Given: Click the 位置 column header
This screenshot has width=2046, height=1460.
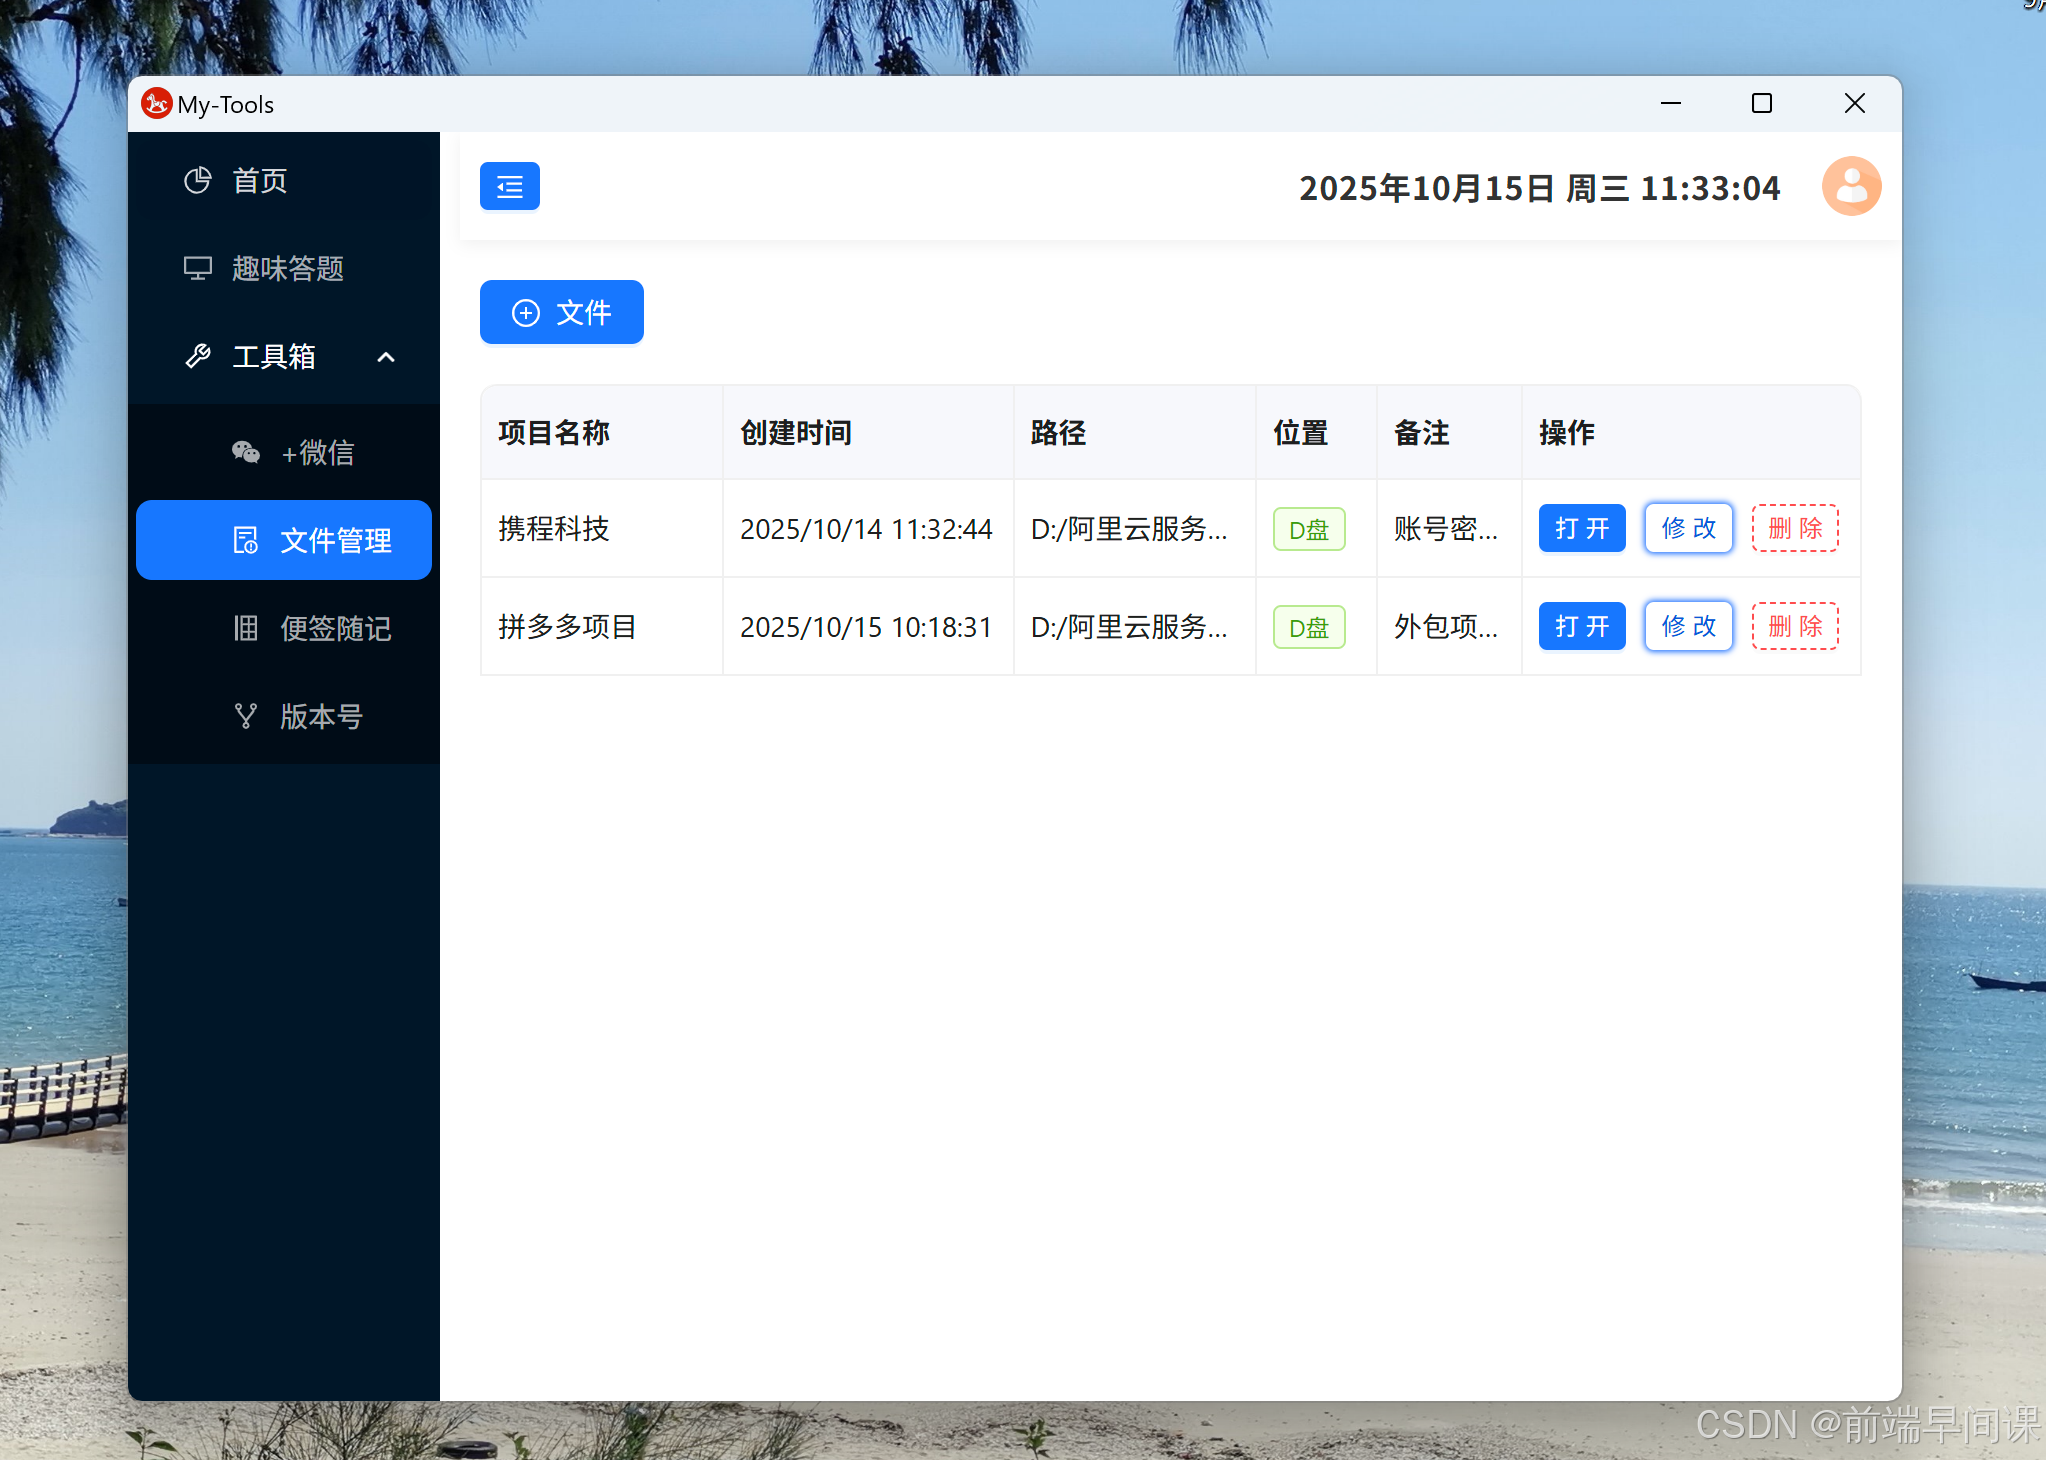Looking at the screenshot, I should click(1316, 433).
